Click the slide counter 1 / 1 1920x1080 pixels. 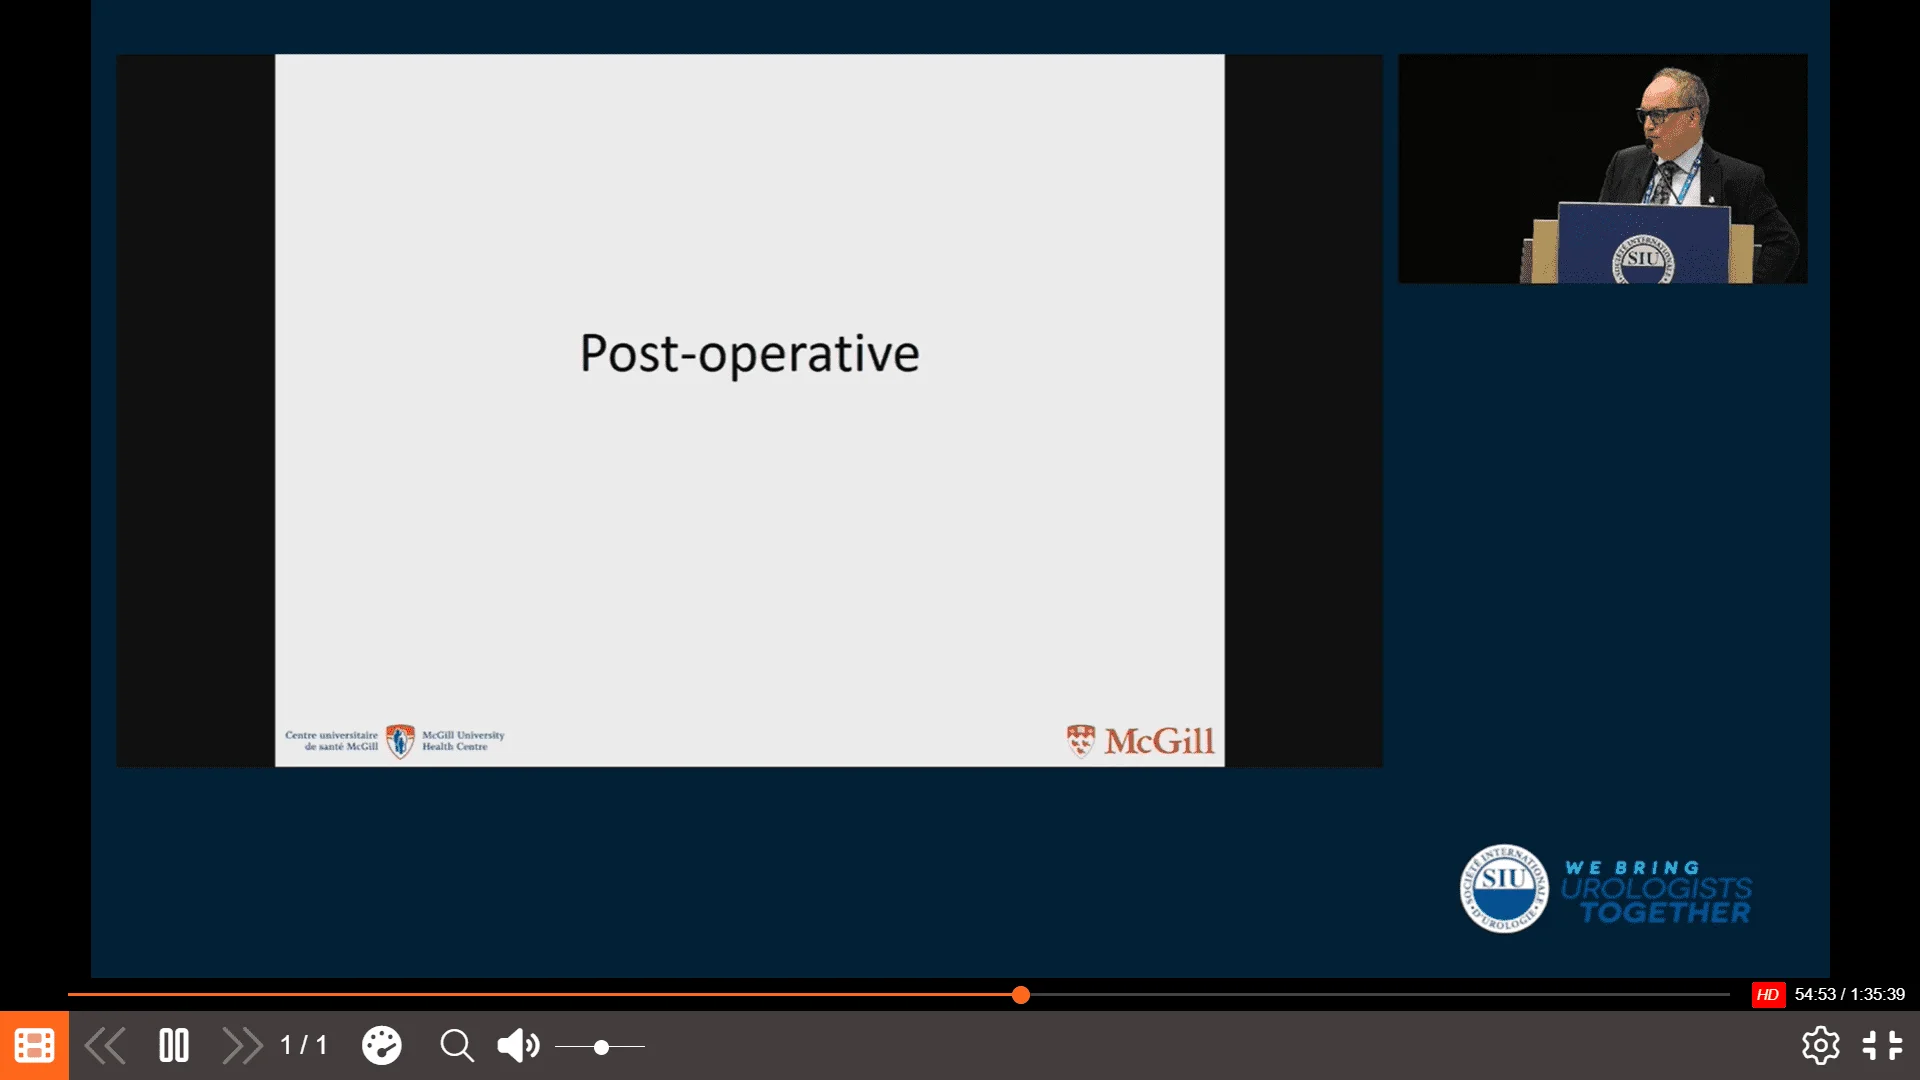coord(304,1046)
